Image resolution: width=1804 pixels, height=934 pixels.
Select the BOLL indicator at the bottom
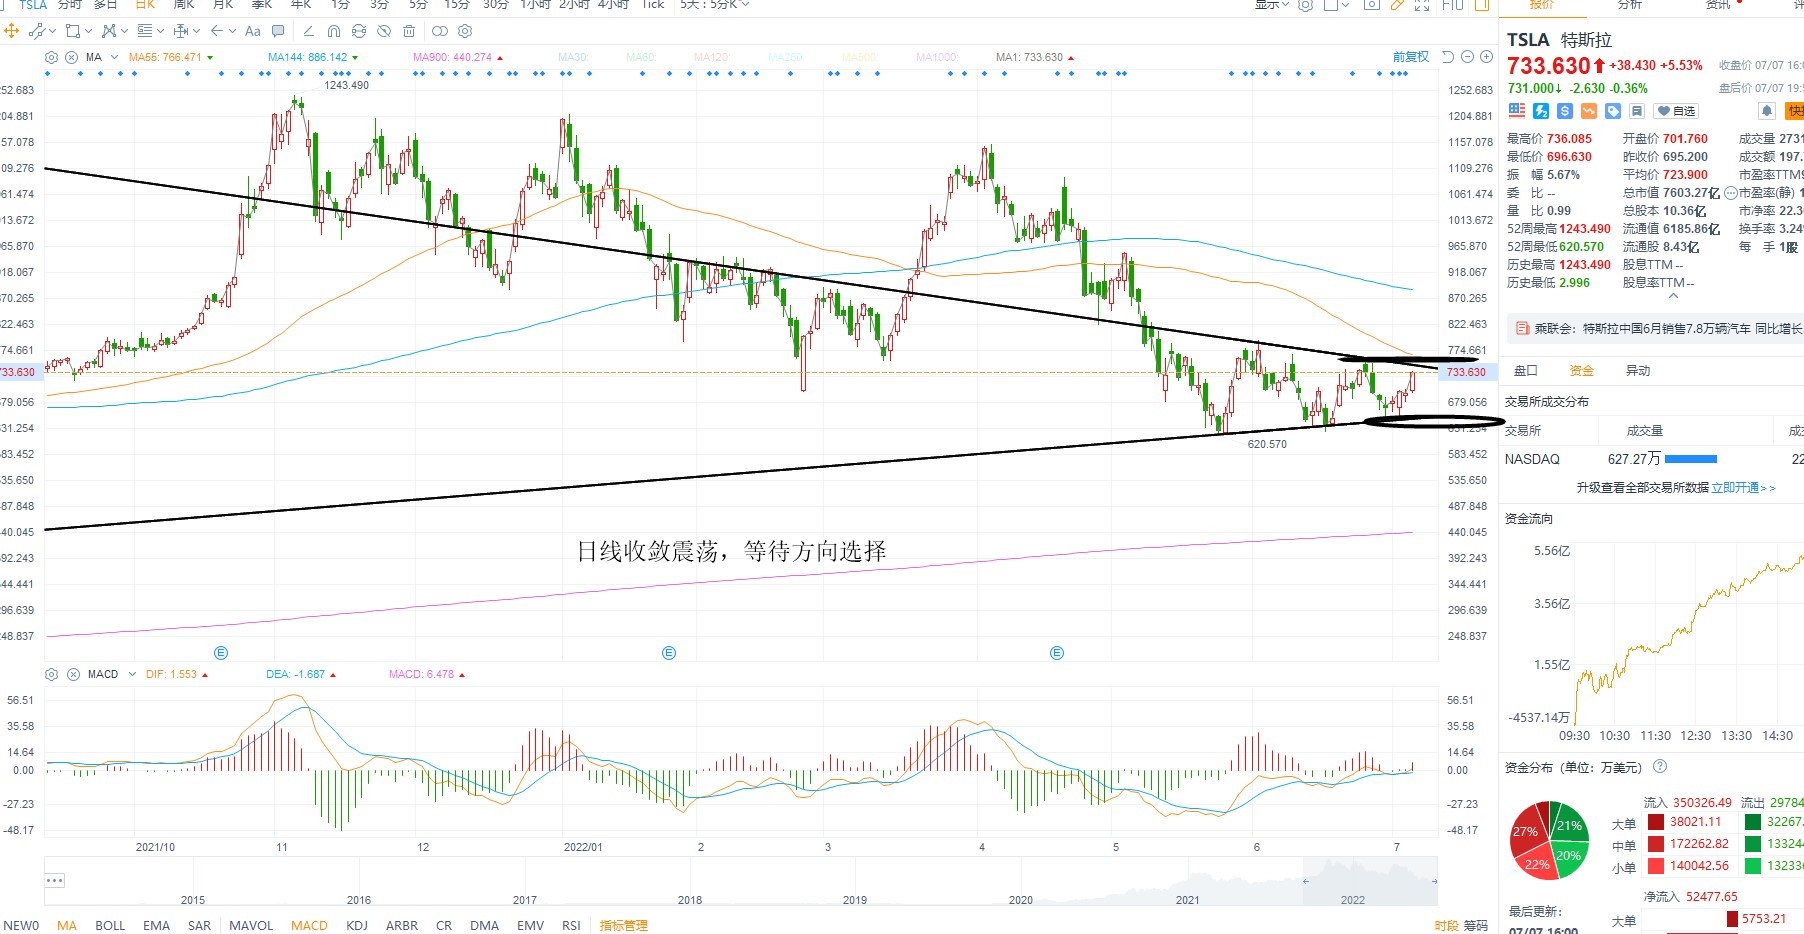pyautogui.click(x=110, y=925)
